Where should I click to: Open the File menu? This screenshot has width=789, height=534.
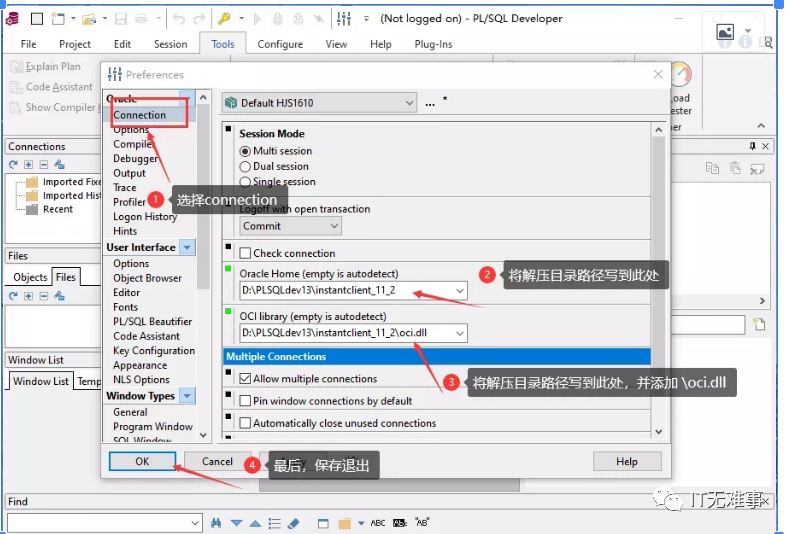pos(28,44)
